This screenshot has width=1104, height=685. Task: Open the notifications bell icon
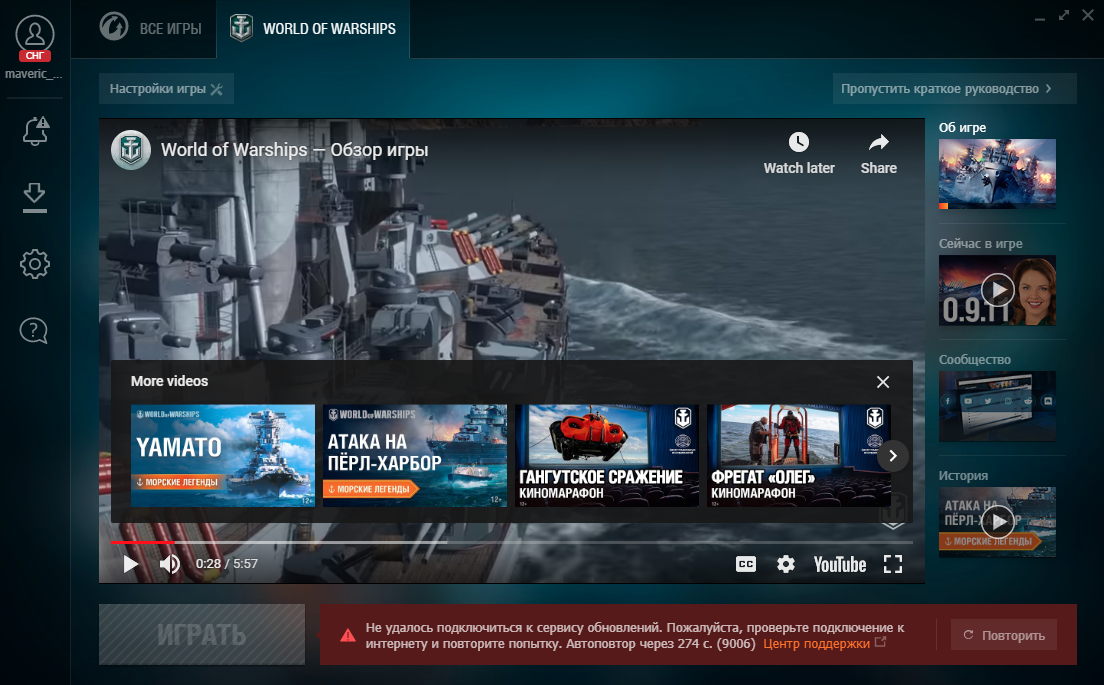click(35, 132)
